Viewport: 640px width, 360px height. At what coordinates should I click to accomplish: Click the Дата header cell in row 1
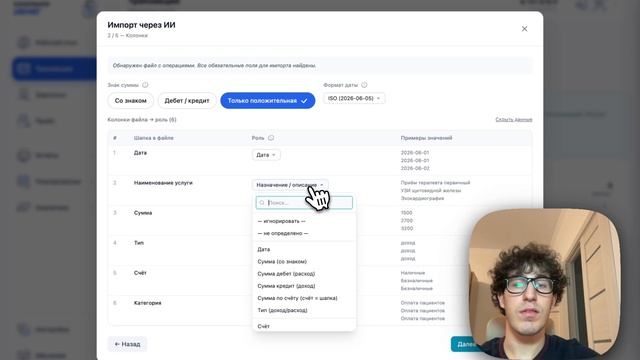(x=140, y=153)
